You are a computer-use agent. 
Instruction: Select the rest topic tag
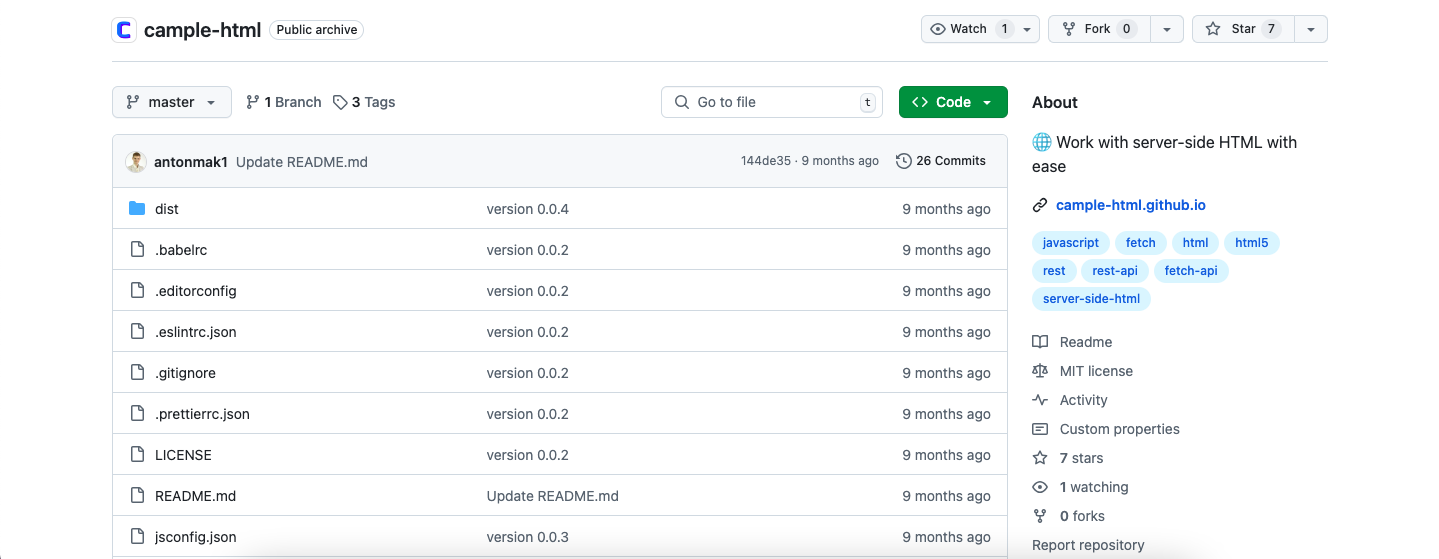[x=1054, y=271]
